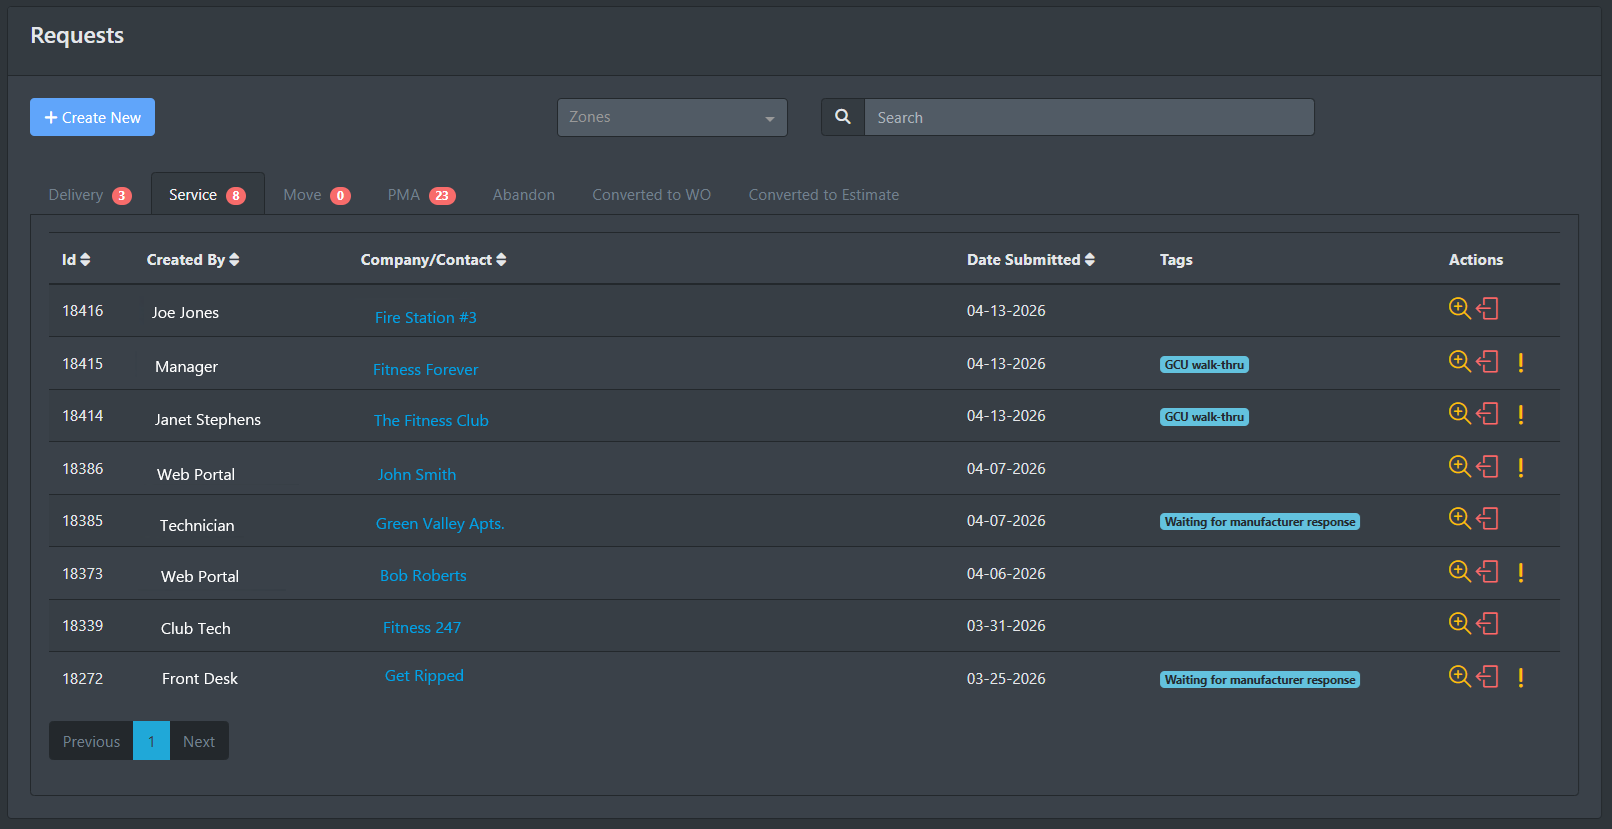Click the exclamation alert icon for Bob Roberts
The height and width of the screenshot is (829, 1612).
coord(1520,572)
